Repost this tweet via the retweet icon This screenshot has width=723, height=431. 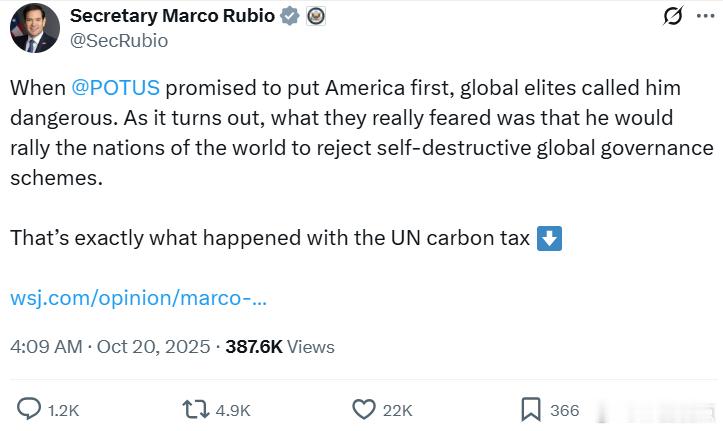193,409
